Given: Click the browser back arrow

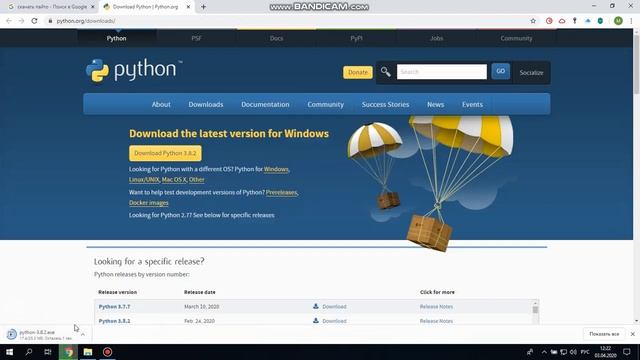Looking at the screenshot, I should [9, 21].
